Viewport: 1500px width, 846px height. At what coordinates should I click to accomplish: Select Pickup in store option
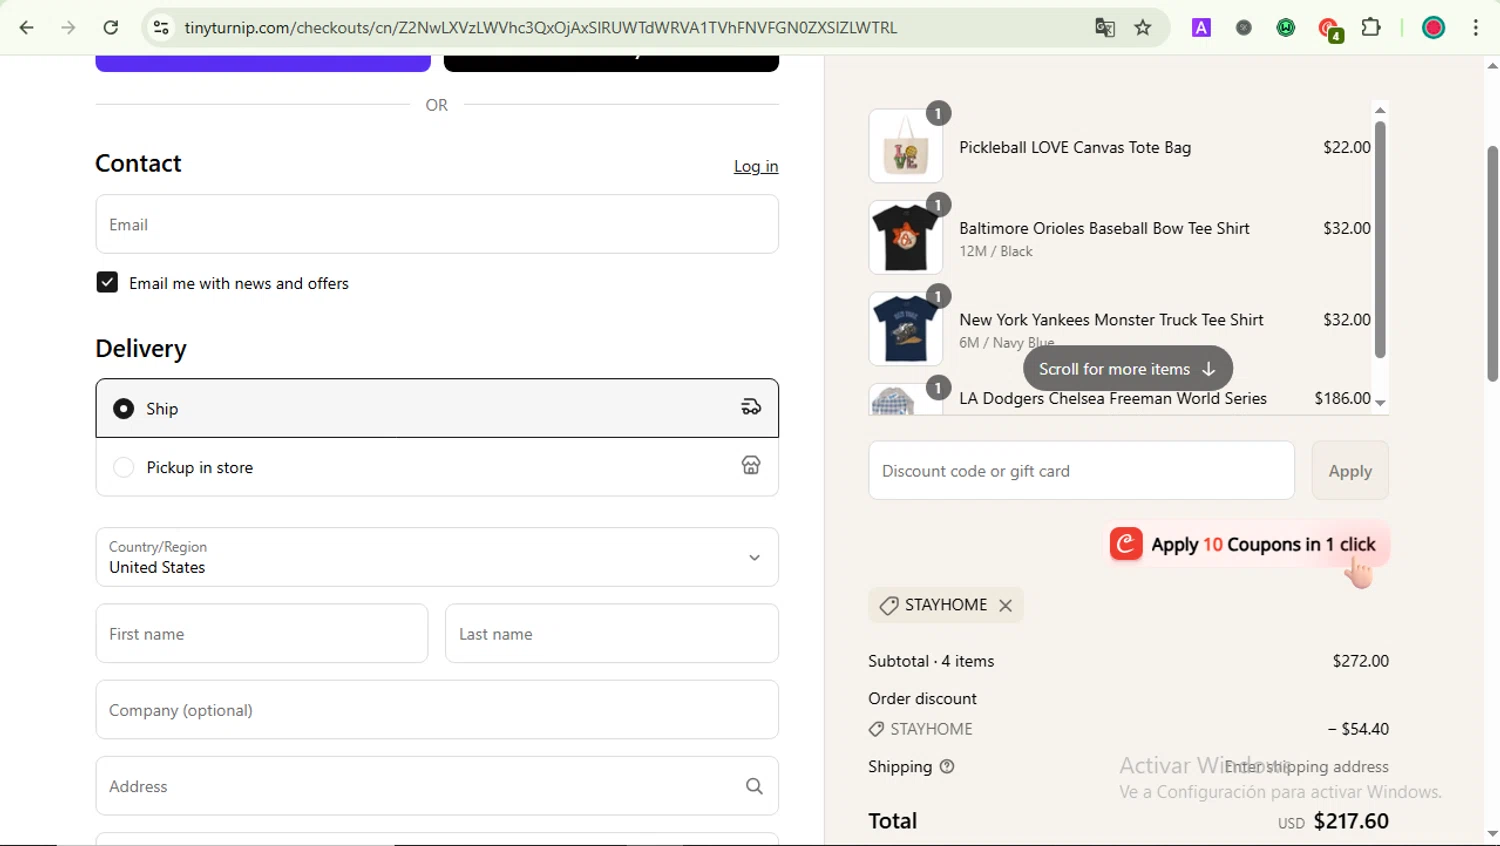click(x=437, y=467)
